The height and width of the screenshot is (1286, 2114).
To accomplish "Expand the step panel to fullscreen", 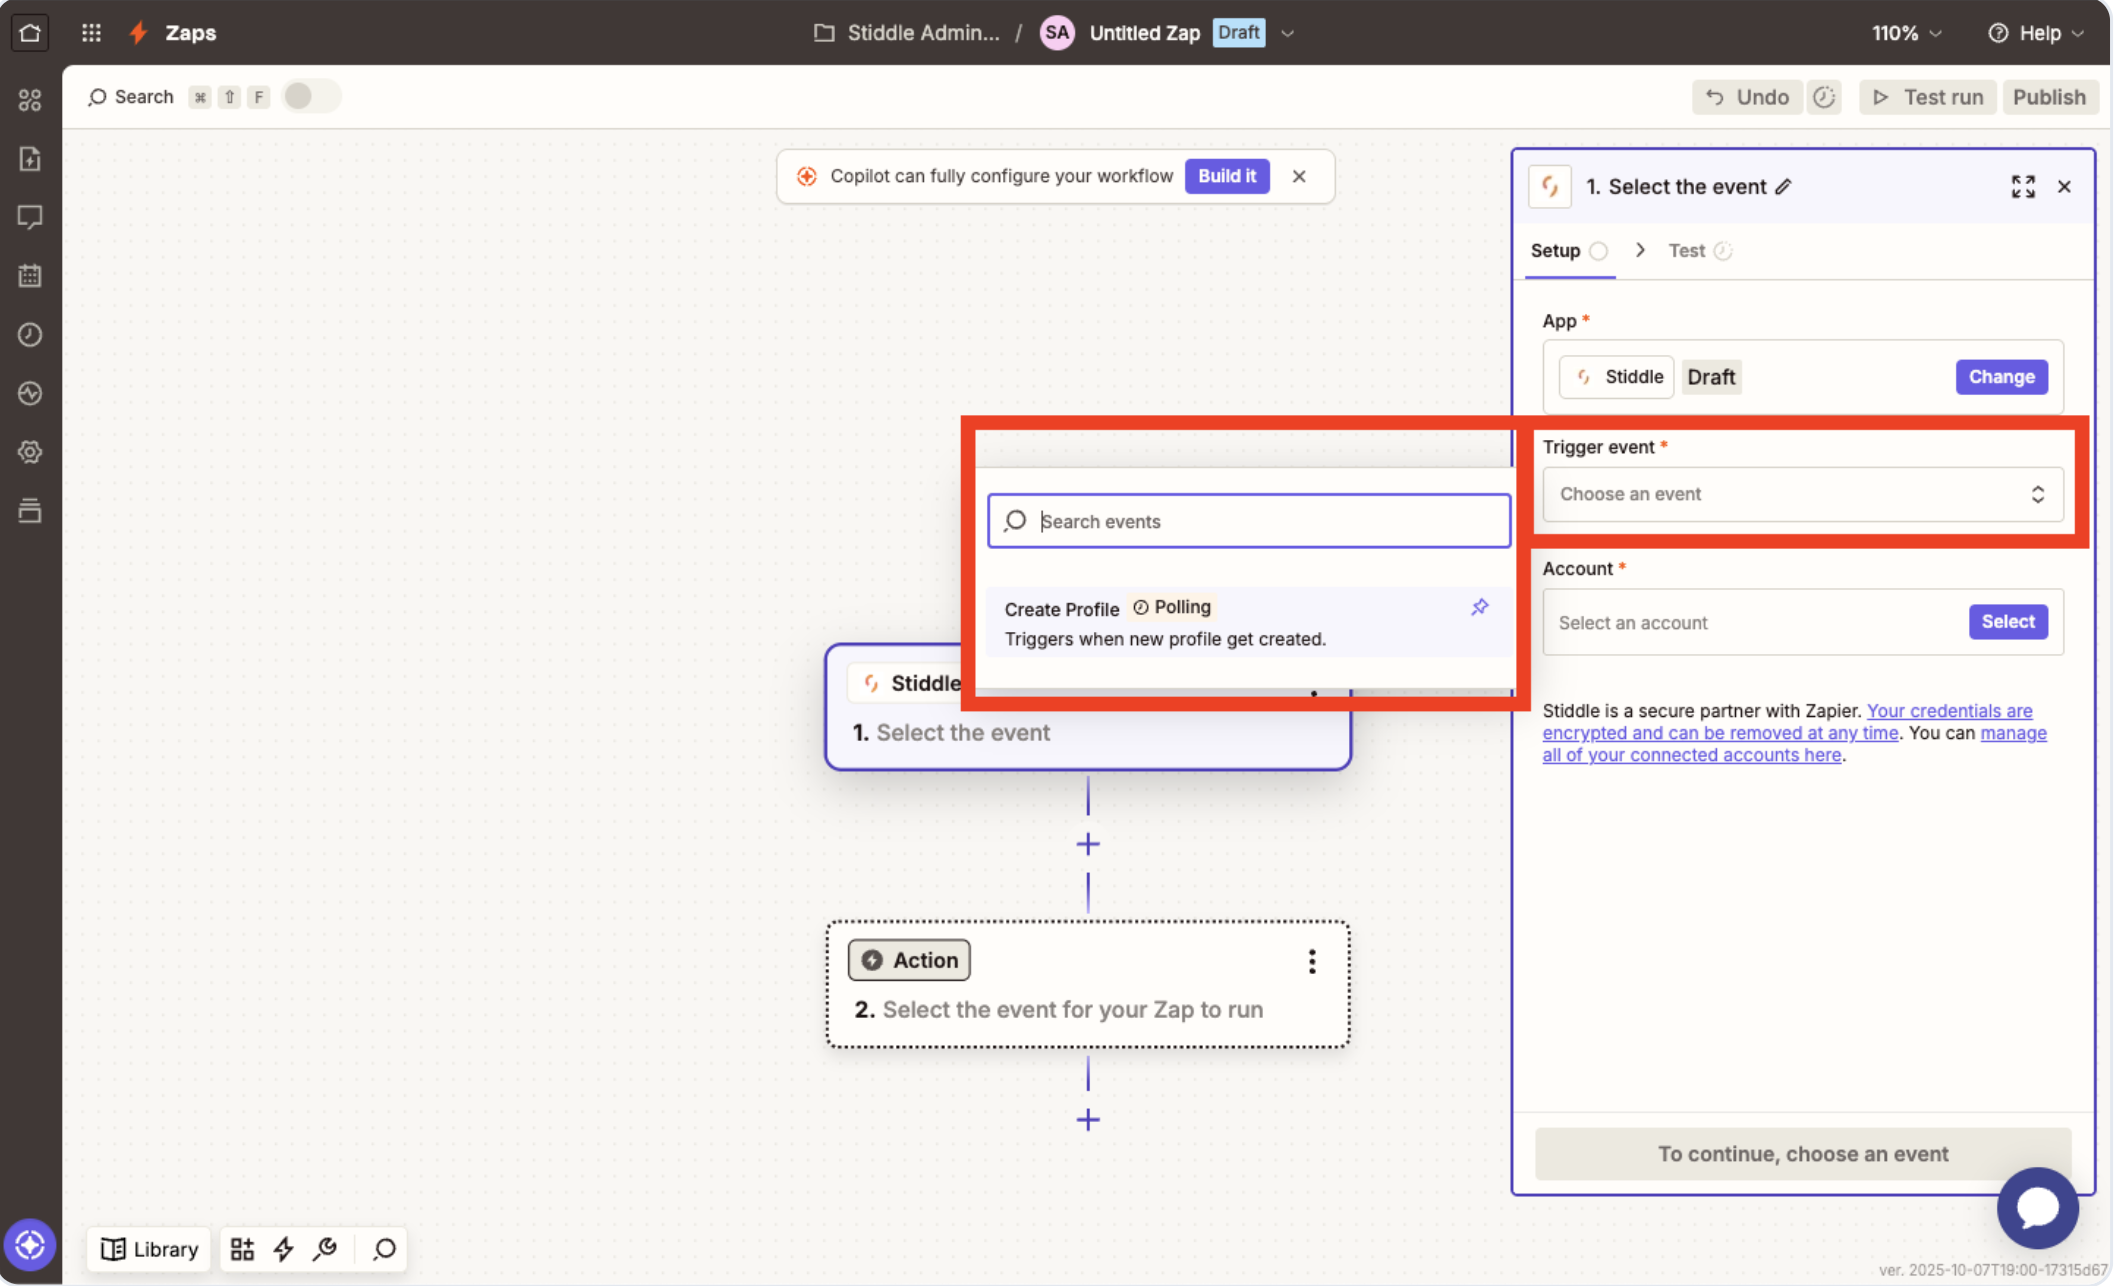I will 2023,187.
